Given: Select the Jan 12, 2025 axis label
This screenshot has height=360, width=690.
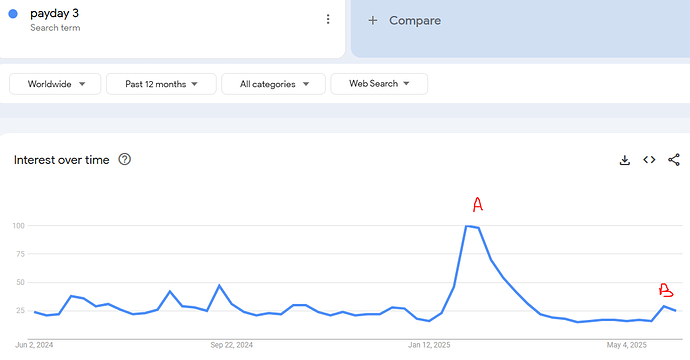Looking at the screenshot, I should coord(429,345).
